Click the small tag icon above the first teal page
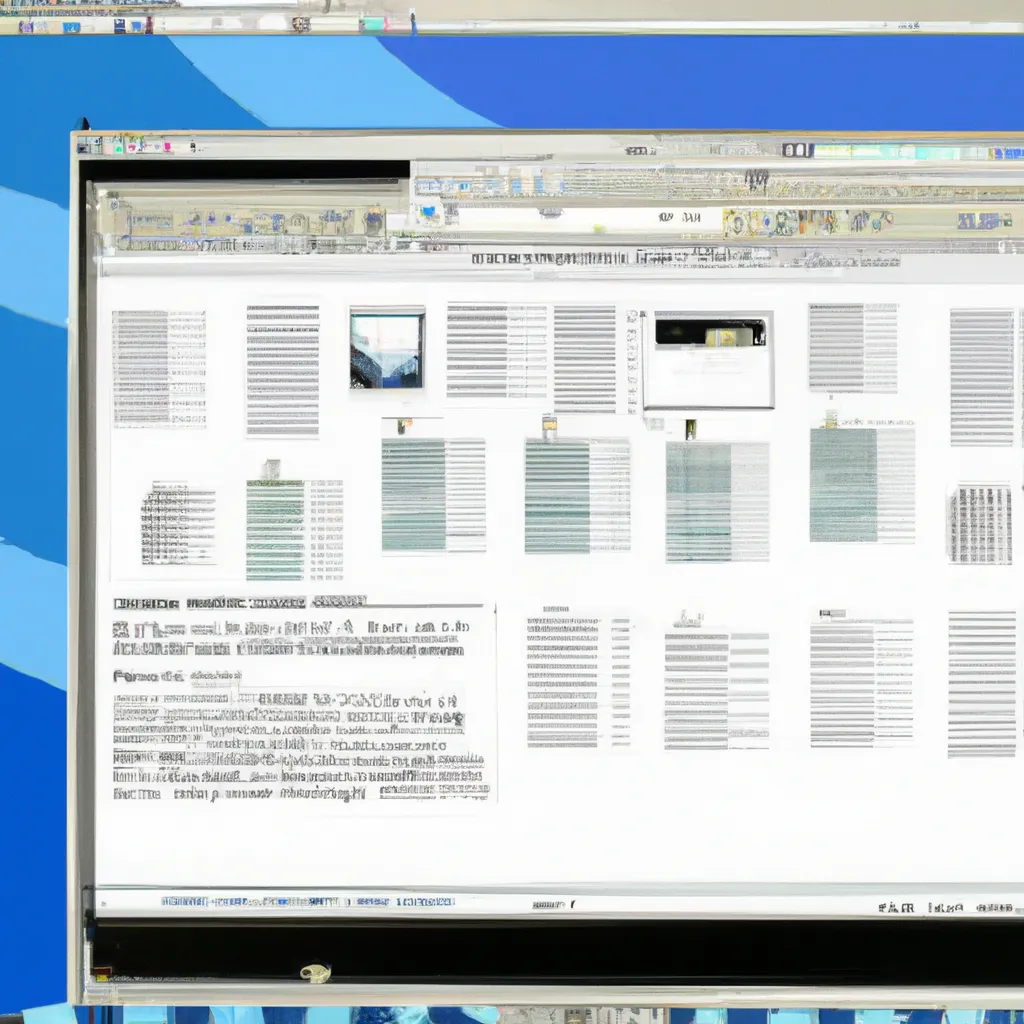The width and height of the screenshot is (1024, 1024). click(402, 426)
